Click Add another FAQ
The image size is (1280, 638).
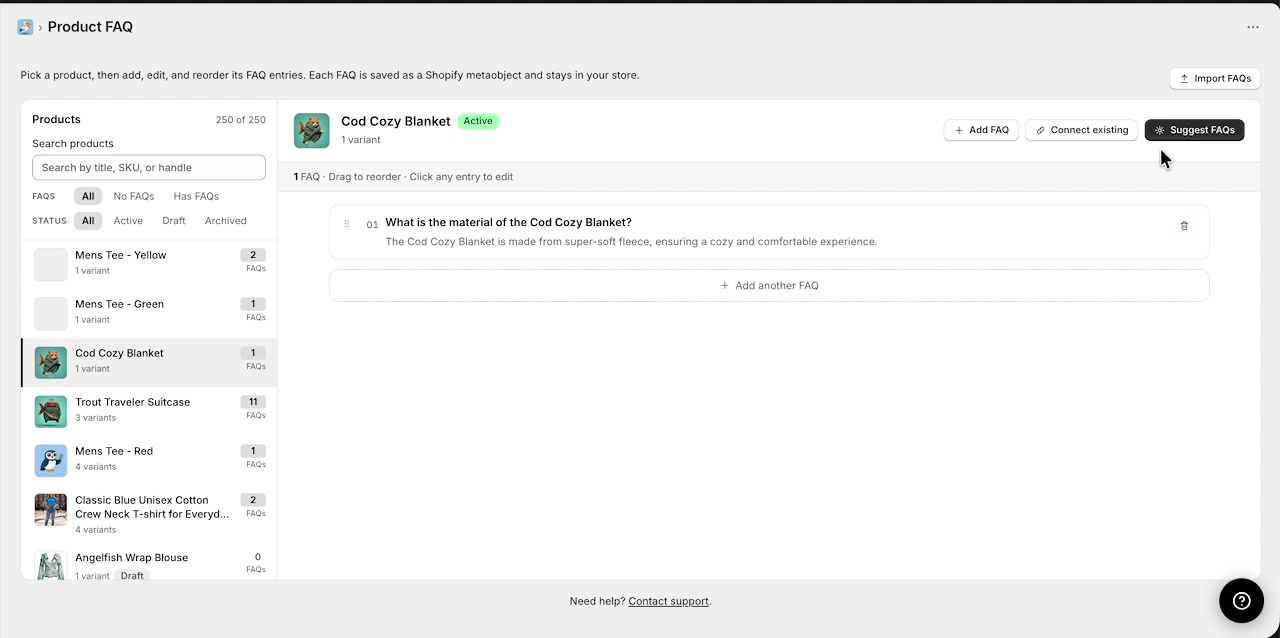769,285
